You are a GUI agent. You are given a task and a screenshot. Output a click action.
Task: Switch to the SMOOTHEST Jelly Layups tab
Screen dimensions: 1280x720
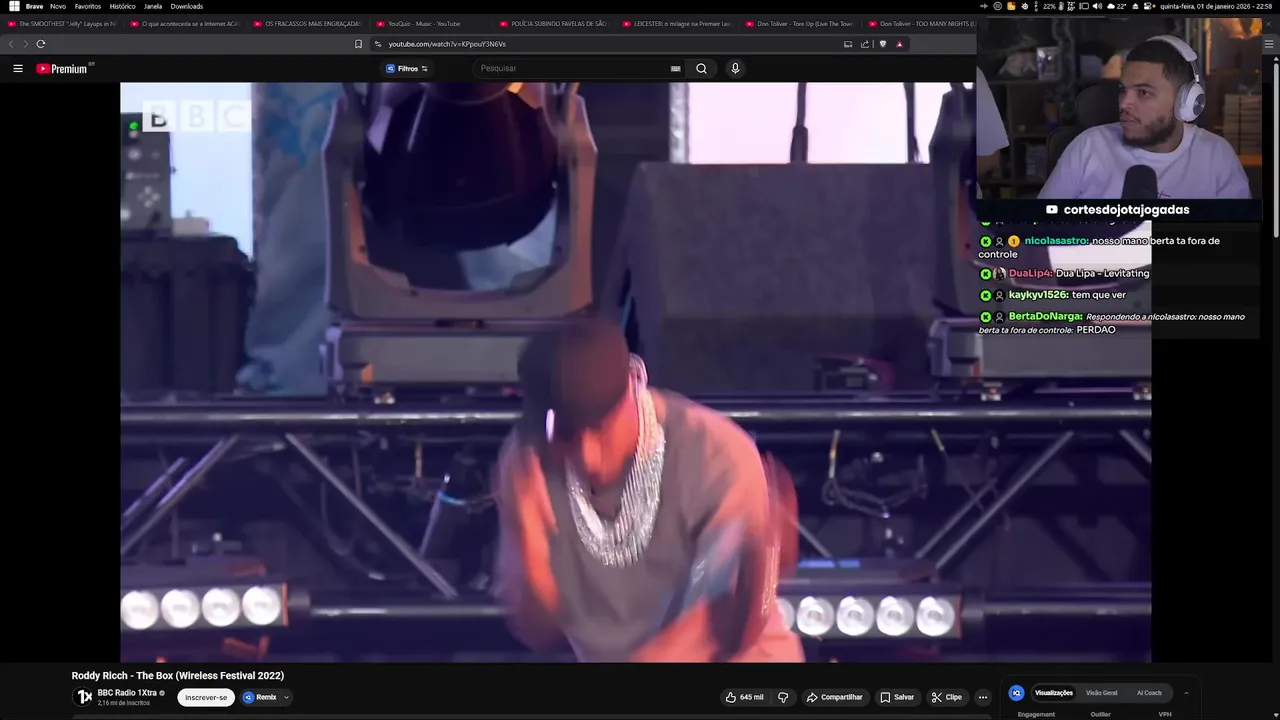coord(62,24)
